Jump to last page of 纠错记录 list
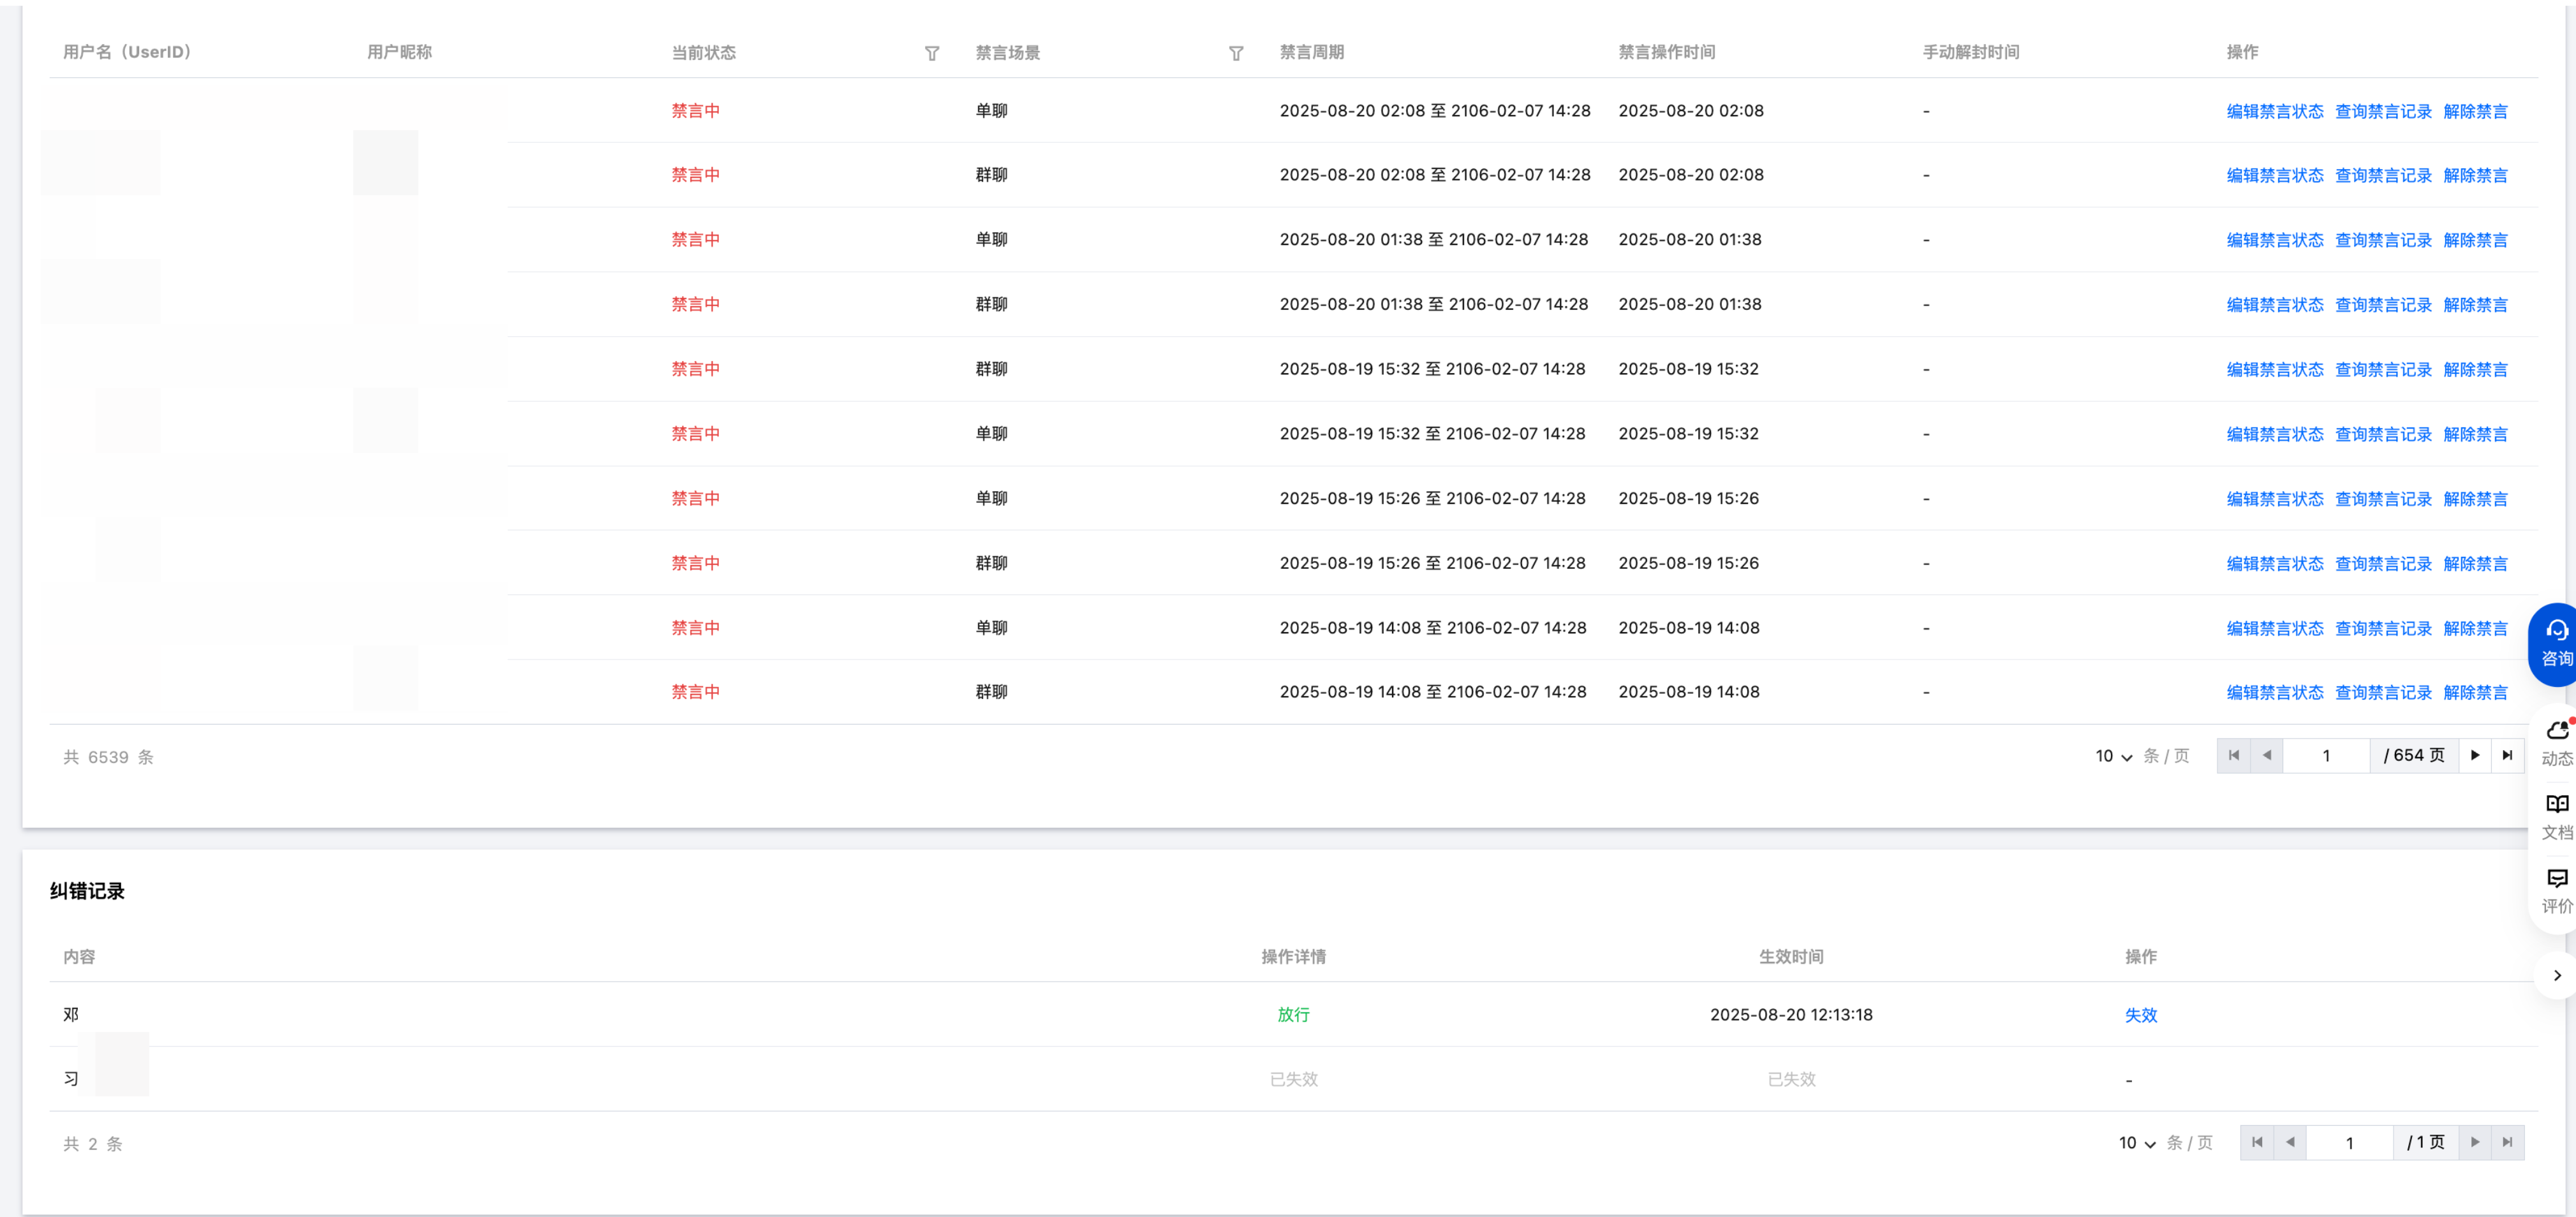Image resolution: width=2576 pixels, height=1217 pixels. [2507, 1142]
